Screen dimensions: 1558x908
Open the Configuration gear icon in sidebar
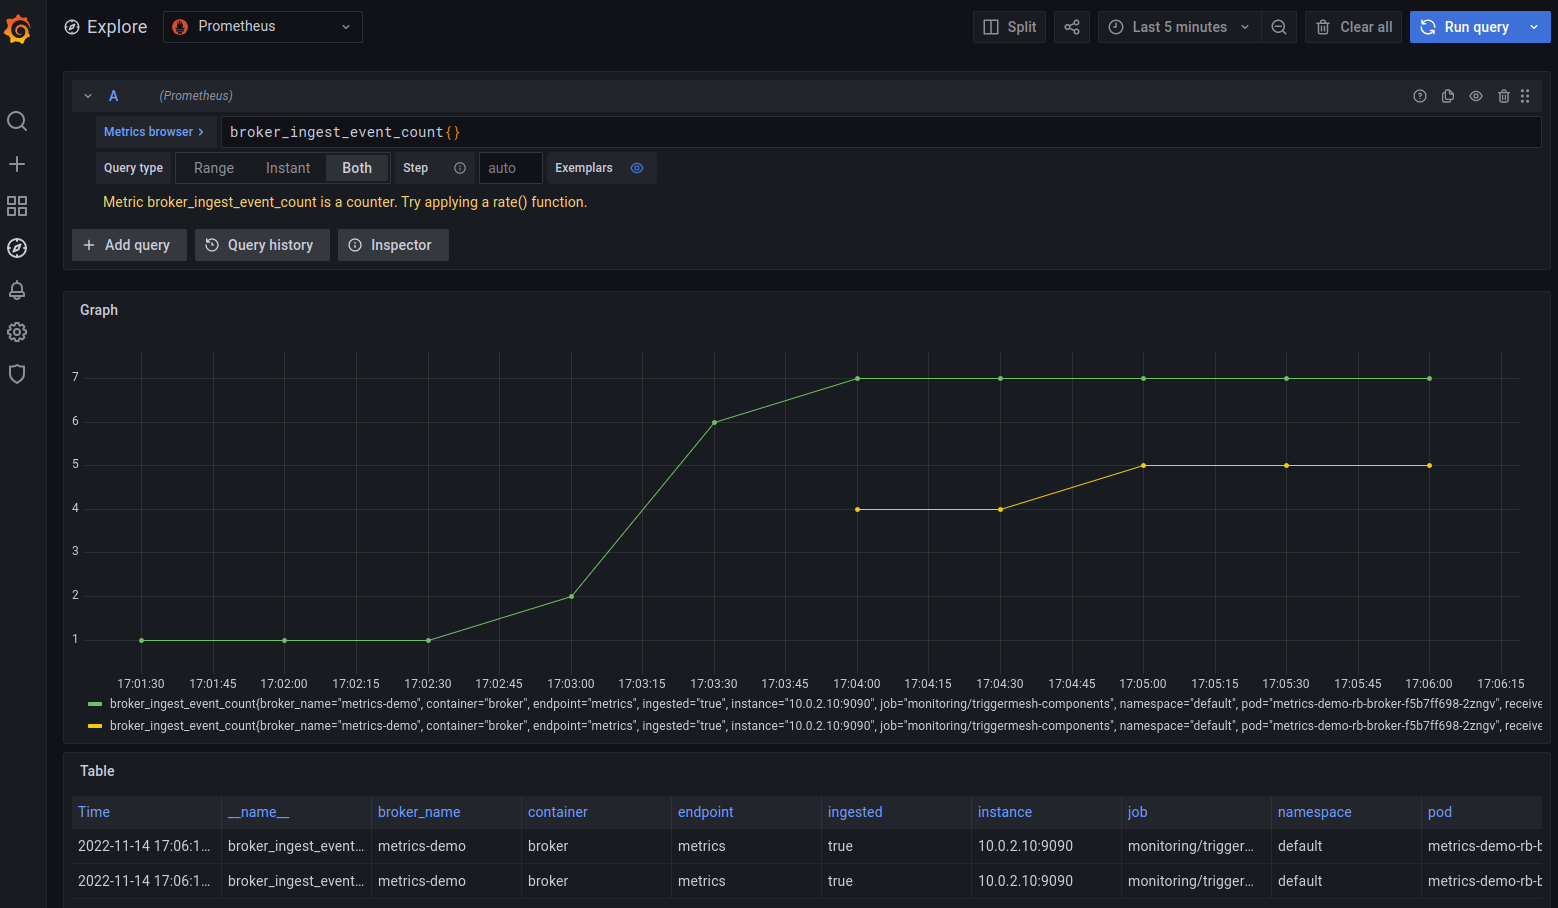coord(17,332)
